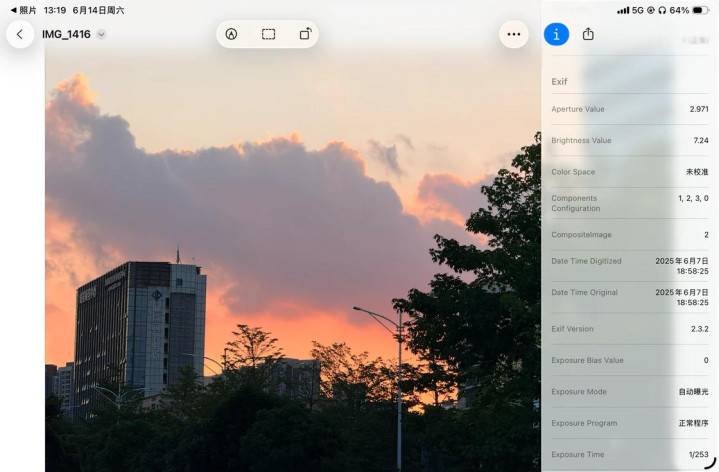Return to Photos app via status bar

pos(23,10)
